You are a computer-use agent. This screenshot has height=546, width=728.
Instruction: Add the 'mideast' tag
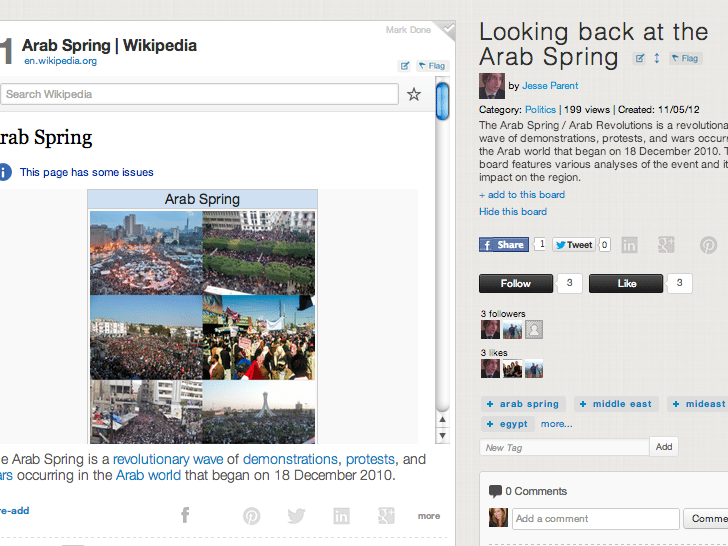699,404
